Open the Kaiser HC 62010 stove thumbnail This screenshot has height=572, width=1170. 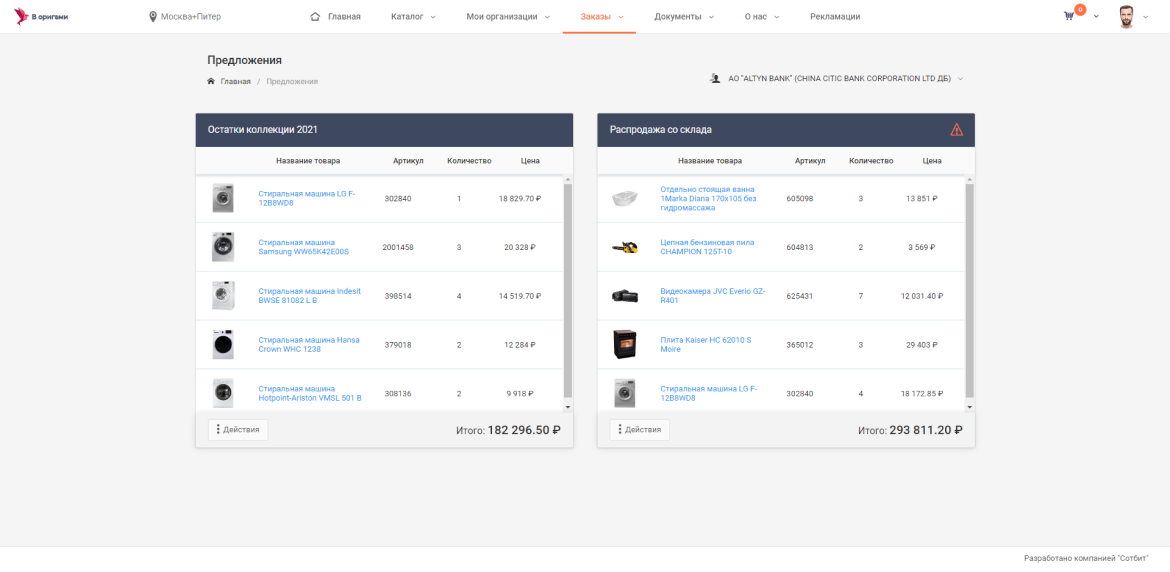click(625, 345)
